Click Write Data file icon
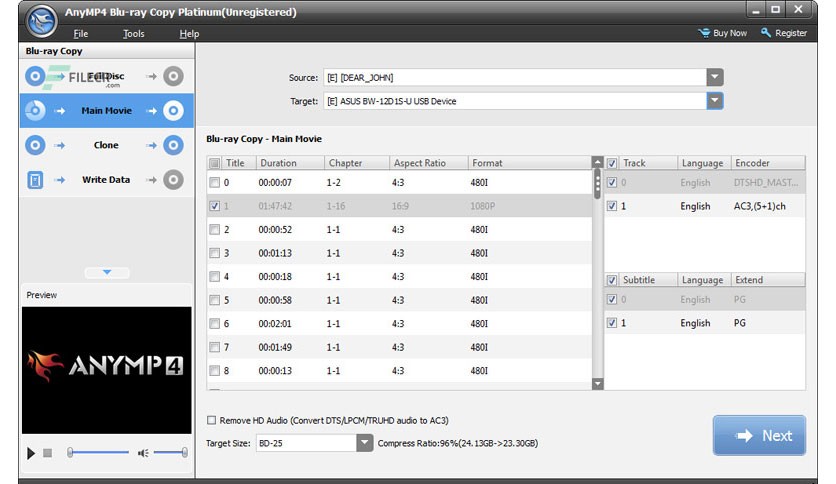The height and width of the screenshot is (484, 836). coord(35,180)
